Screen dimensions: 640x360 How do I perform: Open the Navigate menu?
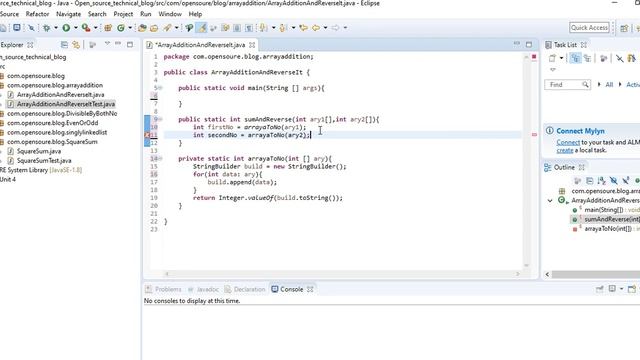point(68,14)
